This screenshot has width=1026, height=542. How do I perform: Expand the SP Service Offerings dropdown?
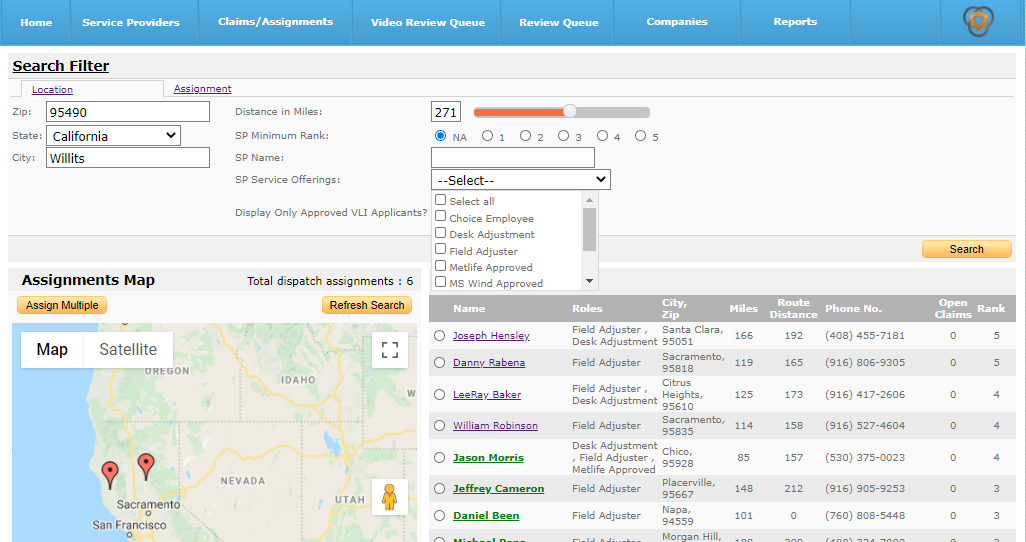point(521,179)
